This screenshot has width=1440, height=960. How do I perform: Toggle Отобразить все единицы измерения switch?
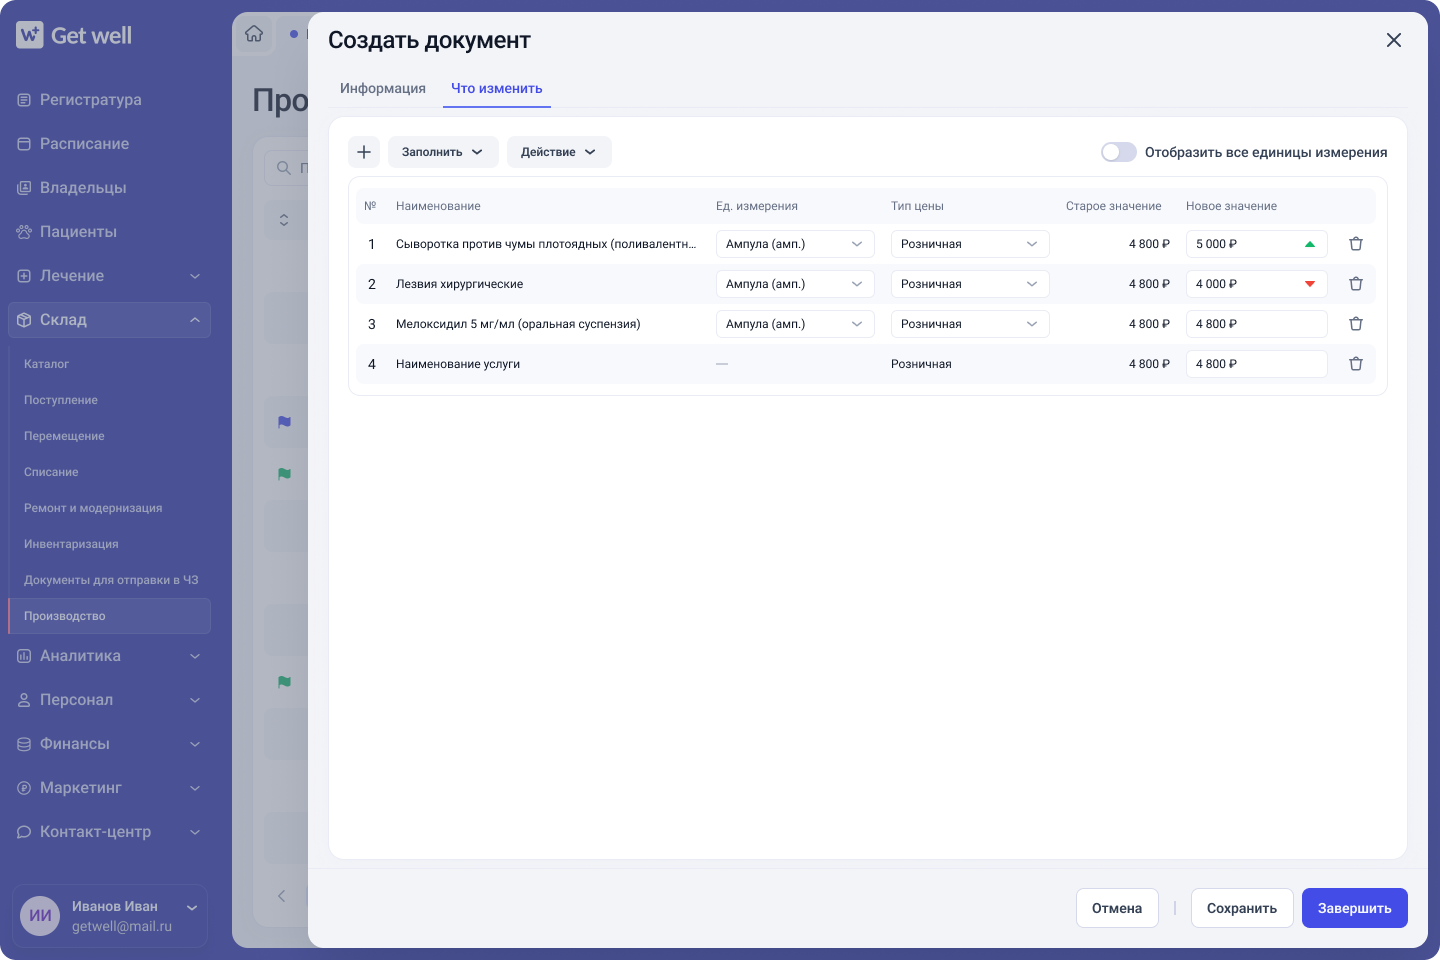pyautogui.click(x=1119, y=152)
